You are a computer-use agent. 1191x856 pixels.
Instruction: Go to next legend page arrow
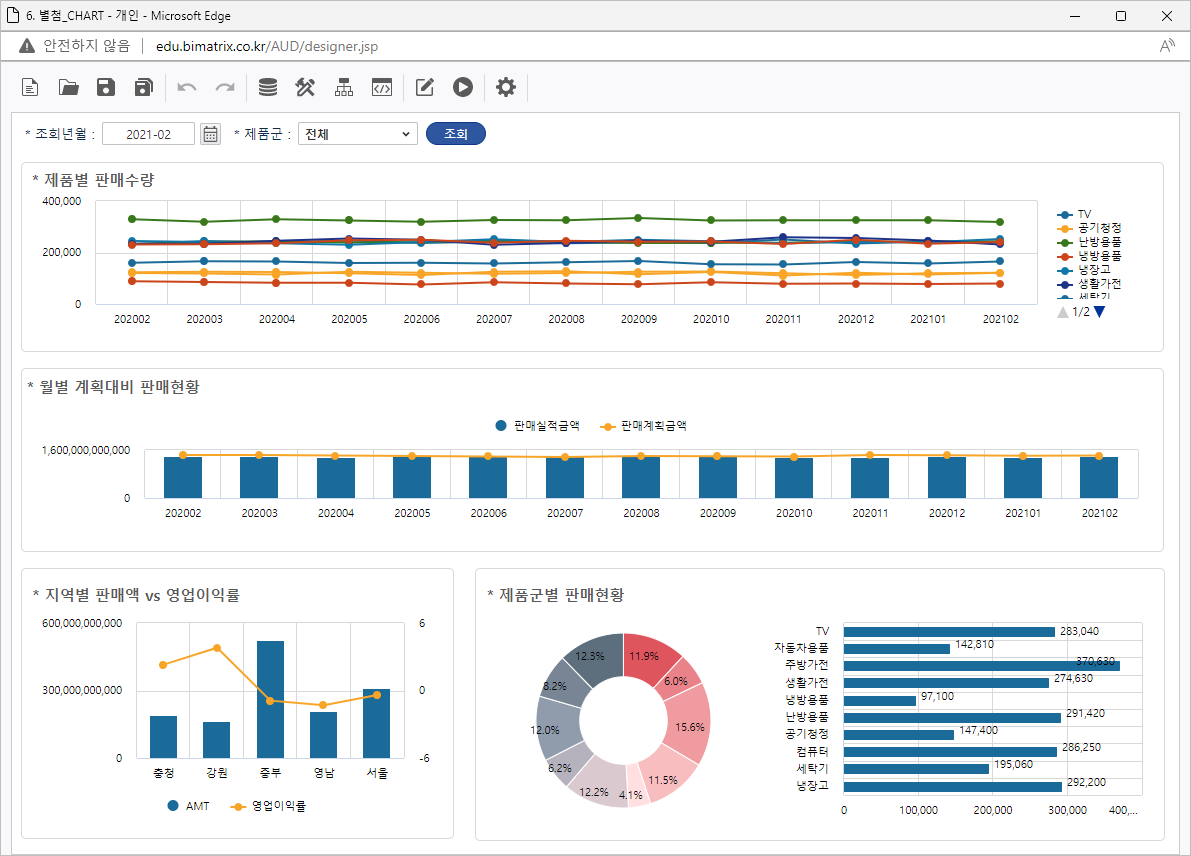coord(1100,312)
